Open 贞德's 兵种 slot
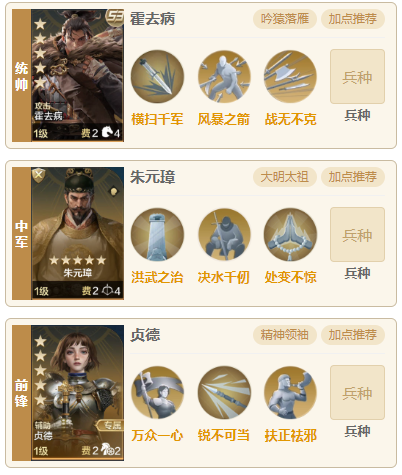Image resolution: width=402 pixels, height=475 pixels. [357, 393]
